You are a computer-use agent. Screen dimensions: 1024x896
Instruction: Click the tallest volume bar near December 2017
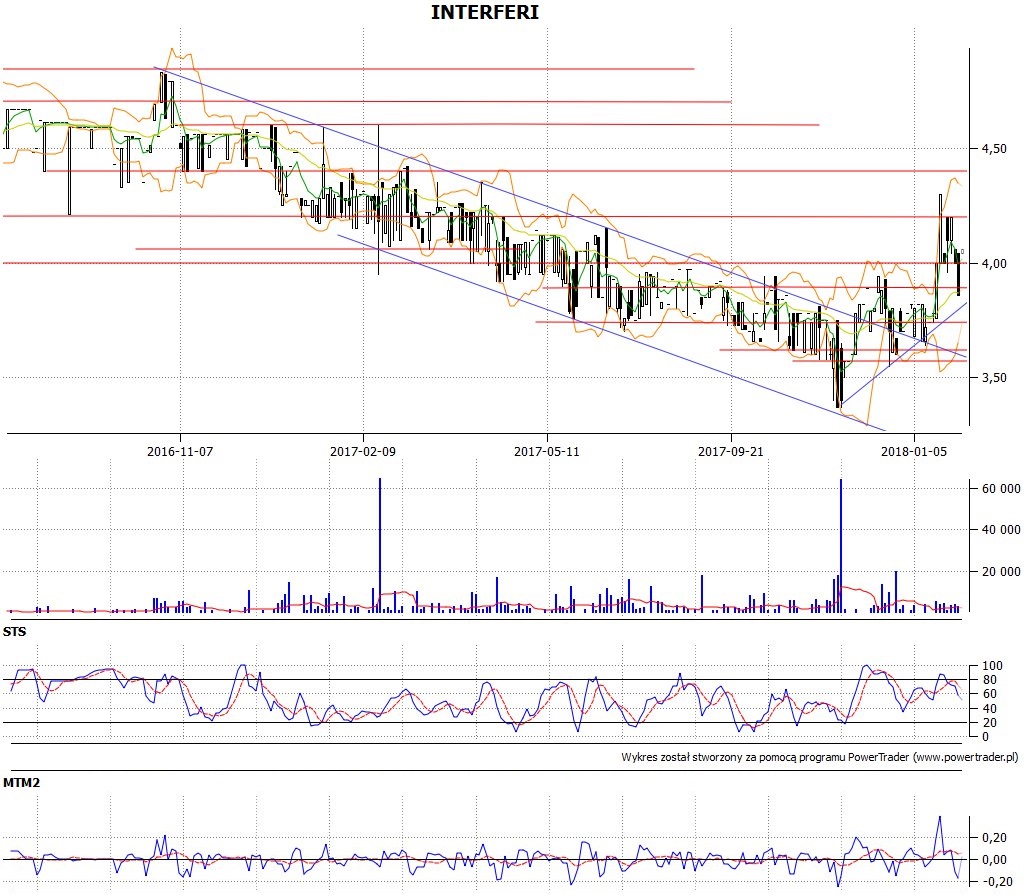[840, 545]
